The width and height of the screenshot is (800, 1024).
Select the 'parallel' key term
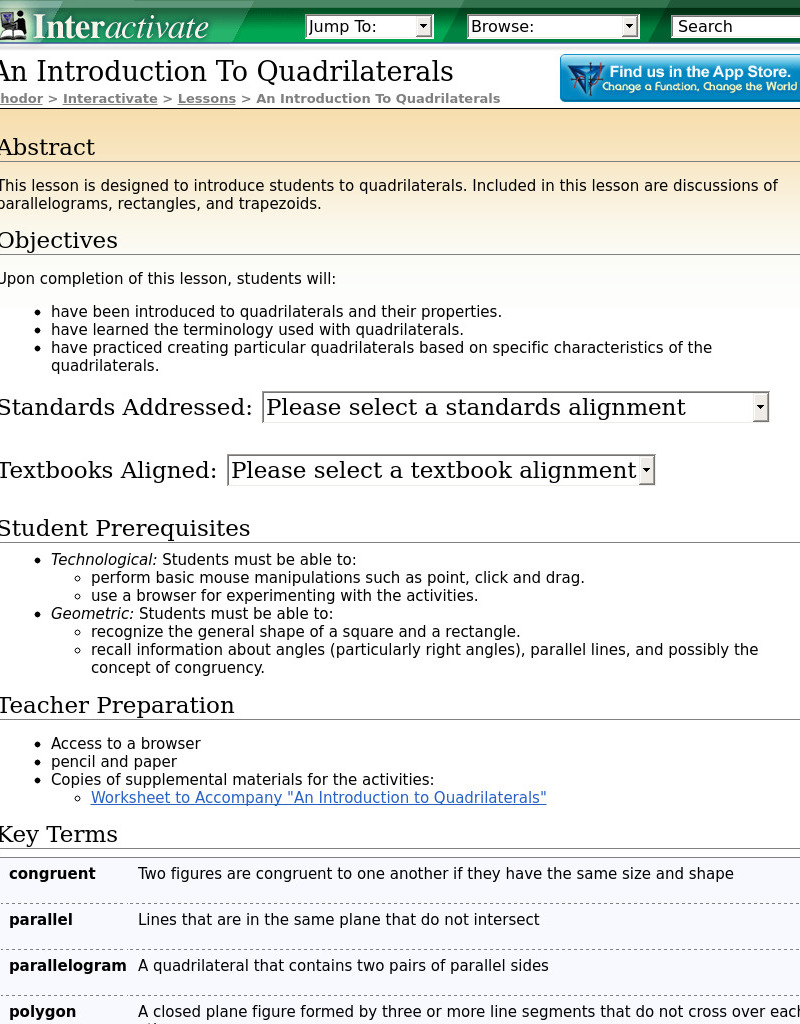(x=40, y=920)
